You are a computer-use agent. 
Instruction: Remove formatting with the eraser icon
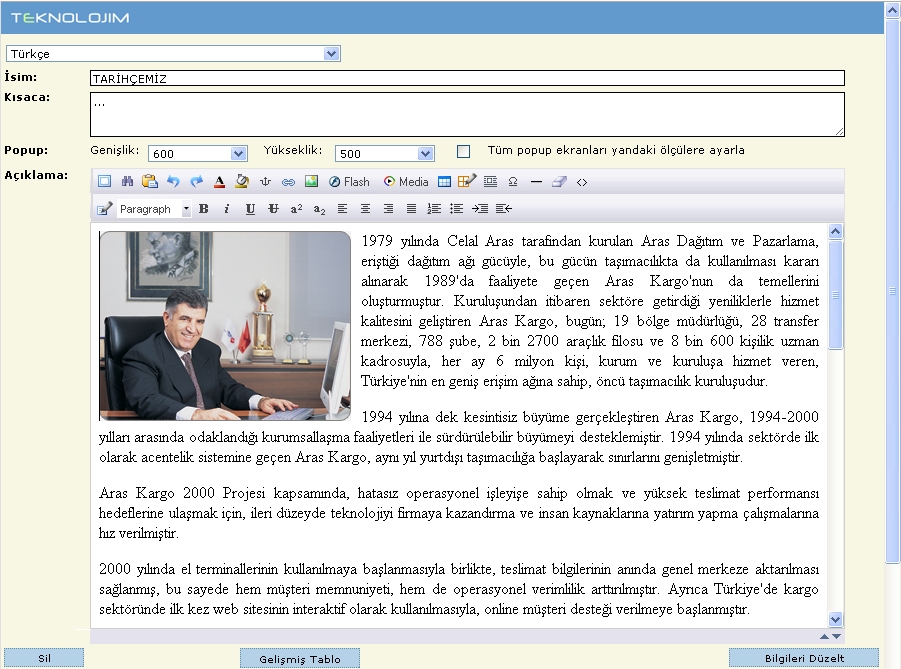559,182
